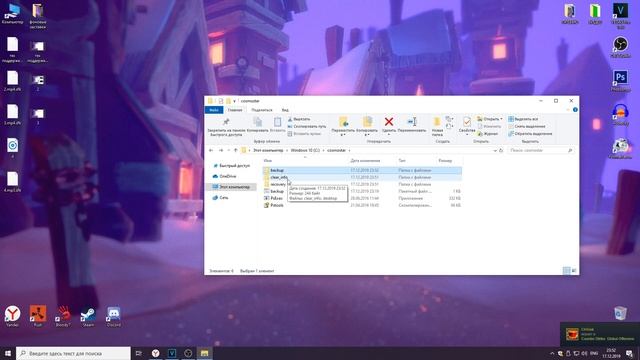Viewport: 640px width, 360px height.
Task: Sort by Size column header
Action: 445,161
